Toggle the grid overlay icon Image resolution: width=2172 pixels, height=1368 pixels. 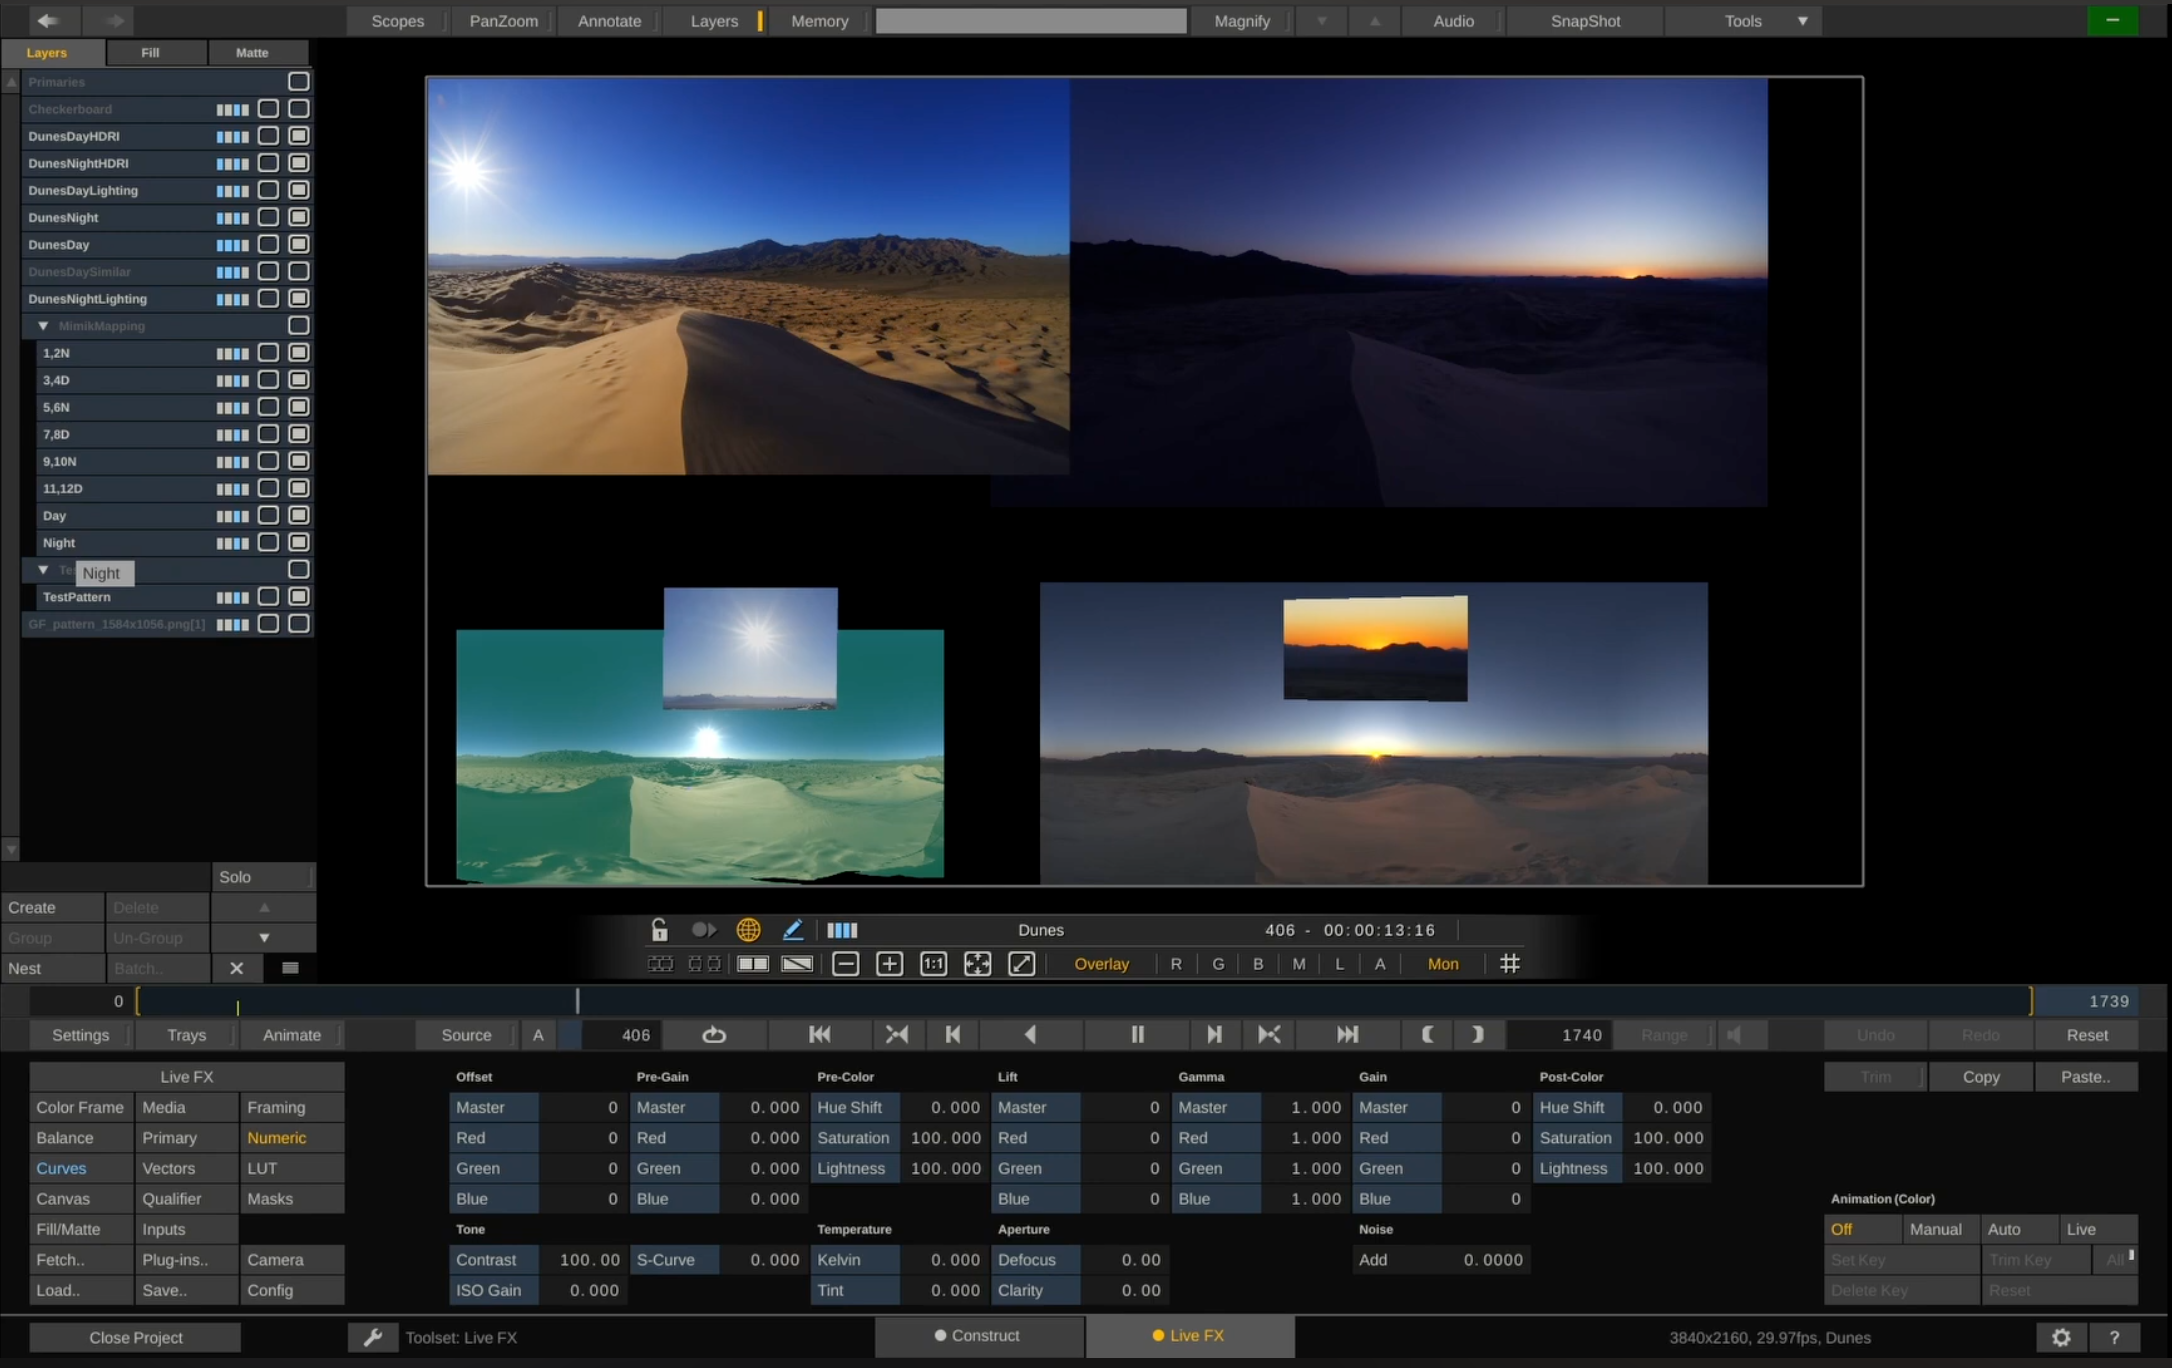(x=1509, y=964)
